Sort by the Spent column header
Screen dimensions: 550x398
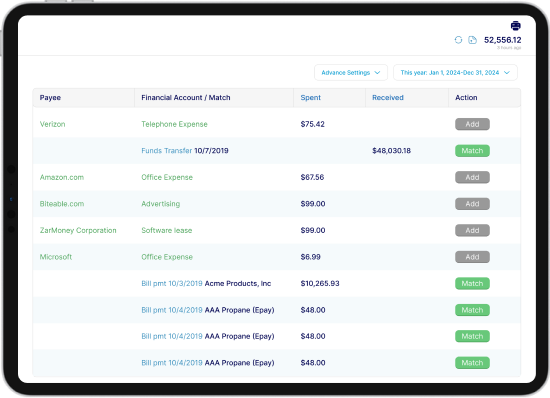tap(310, 97)
